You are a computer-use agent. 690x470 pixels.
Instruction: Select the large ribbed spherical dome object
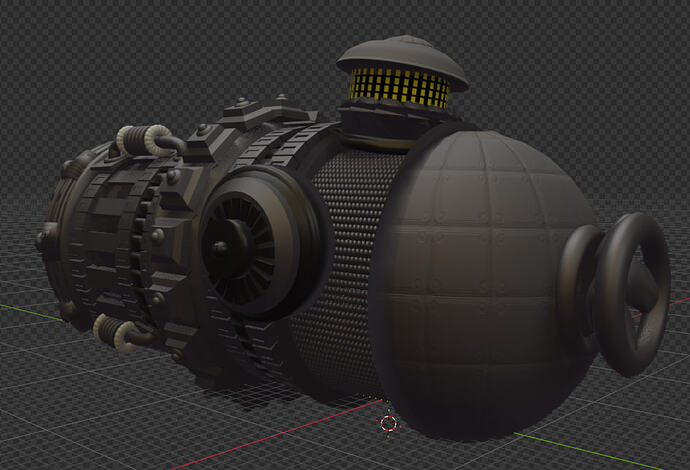click(x=484, y=284)
